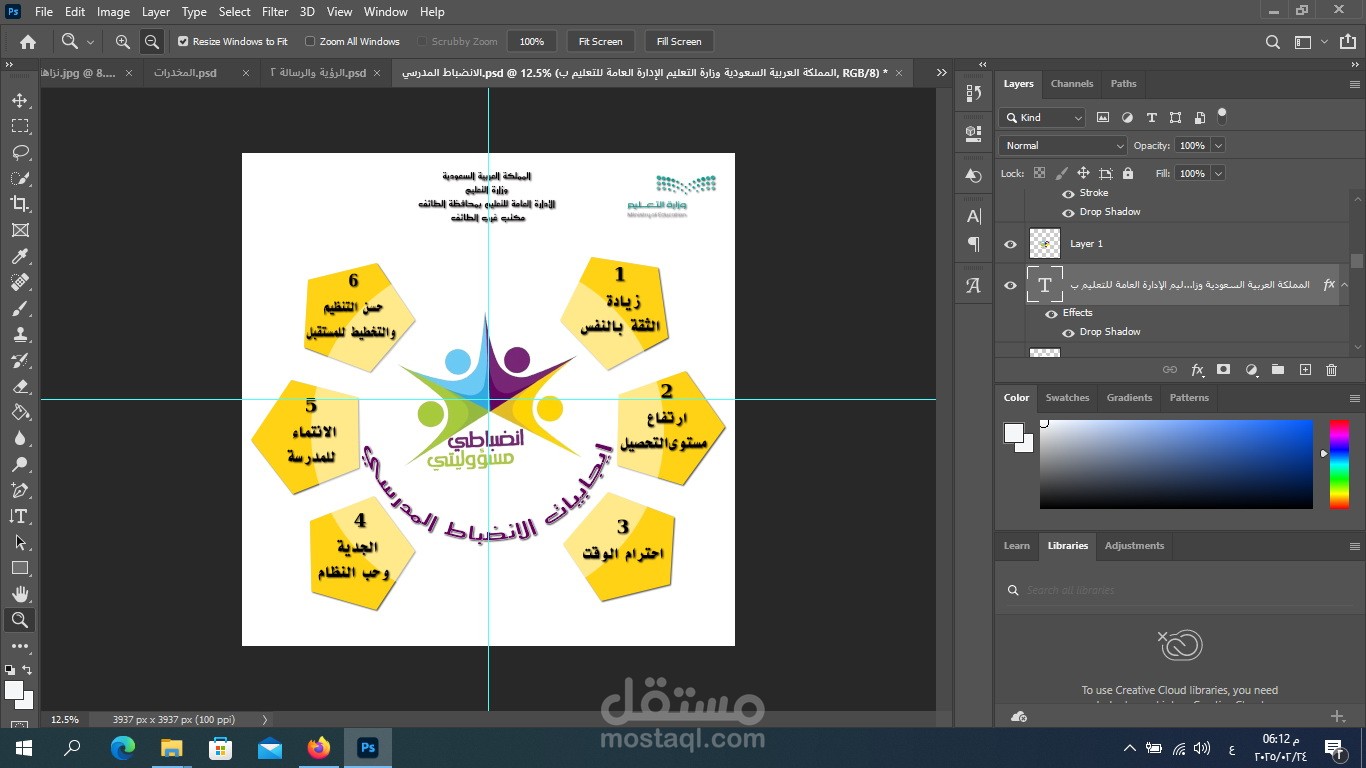The width and height of the screenshot is (1366, 768).
Task: Open the Fill value dropdown arrow
Action: click(1218, 173)
